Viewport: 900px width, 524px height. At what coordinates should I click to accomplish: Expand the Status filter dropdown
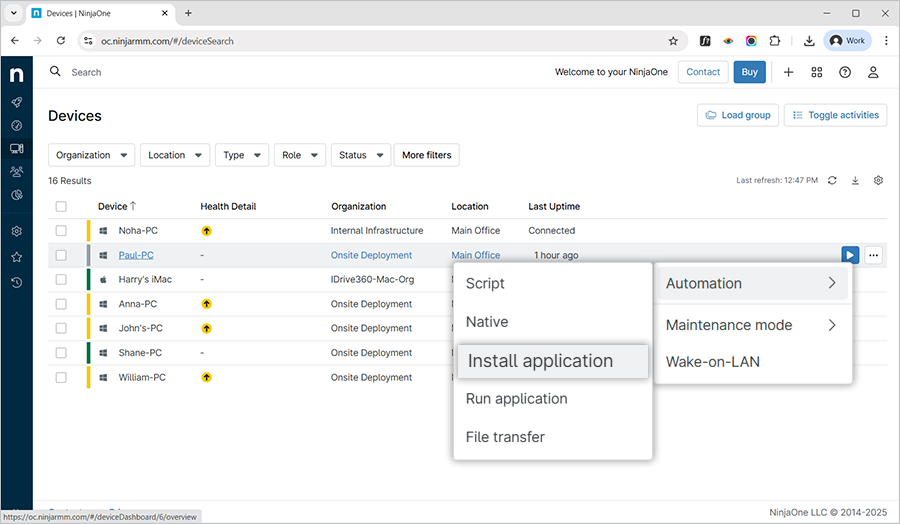[x=360, y=155]
